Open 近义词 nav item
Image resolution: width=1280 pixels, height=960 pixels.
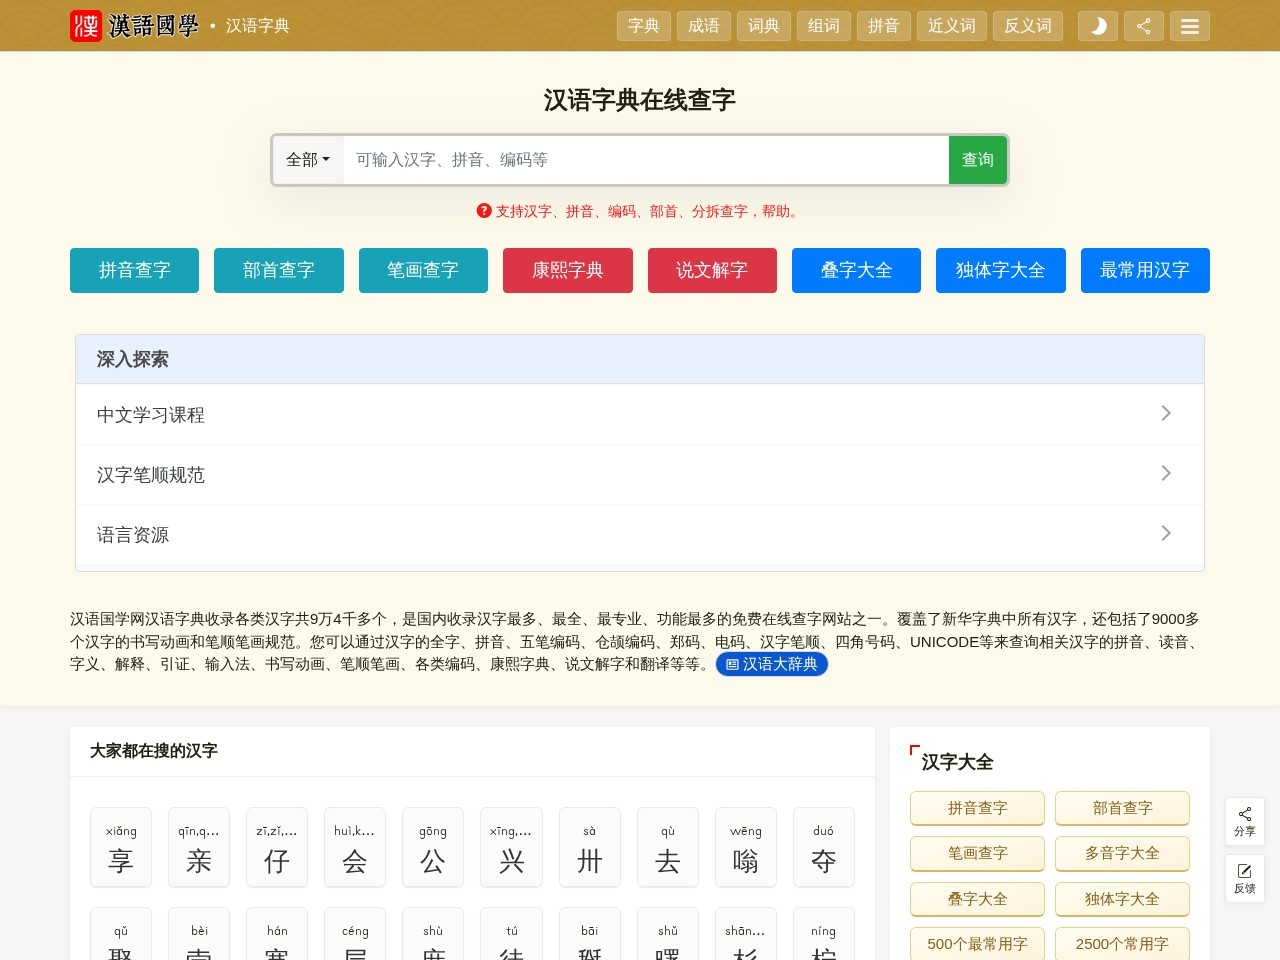pos(952,26)
